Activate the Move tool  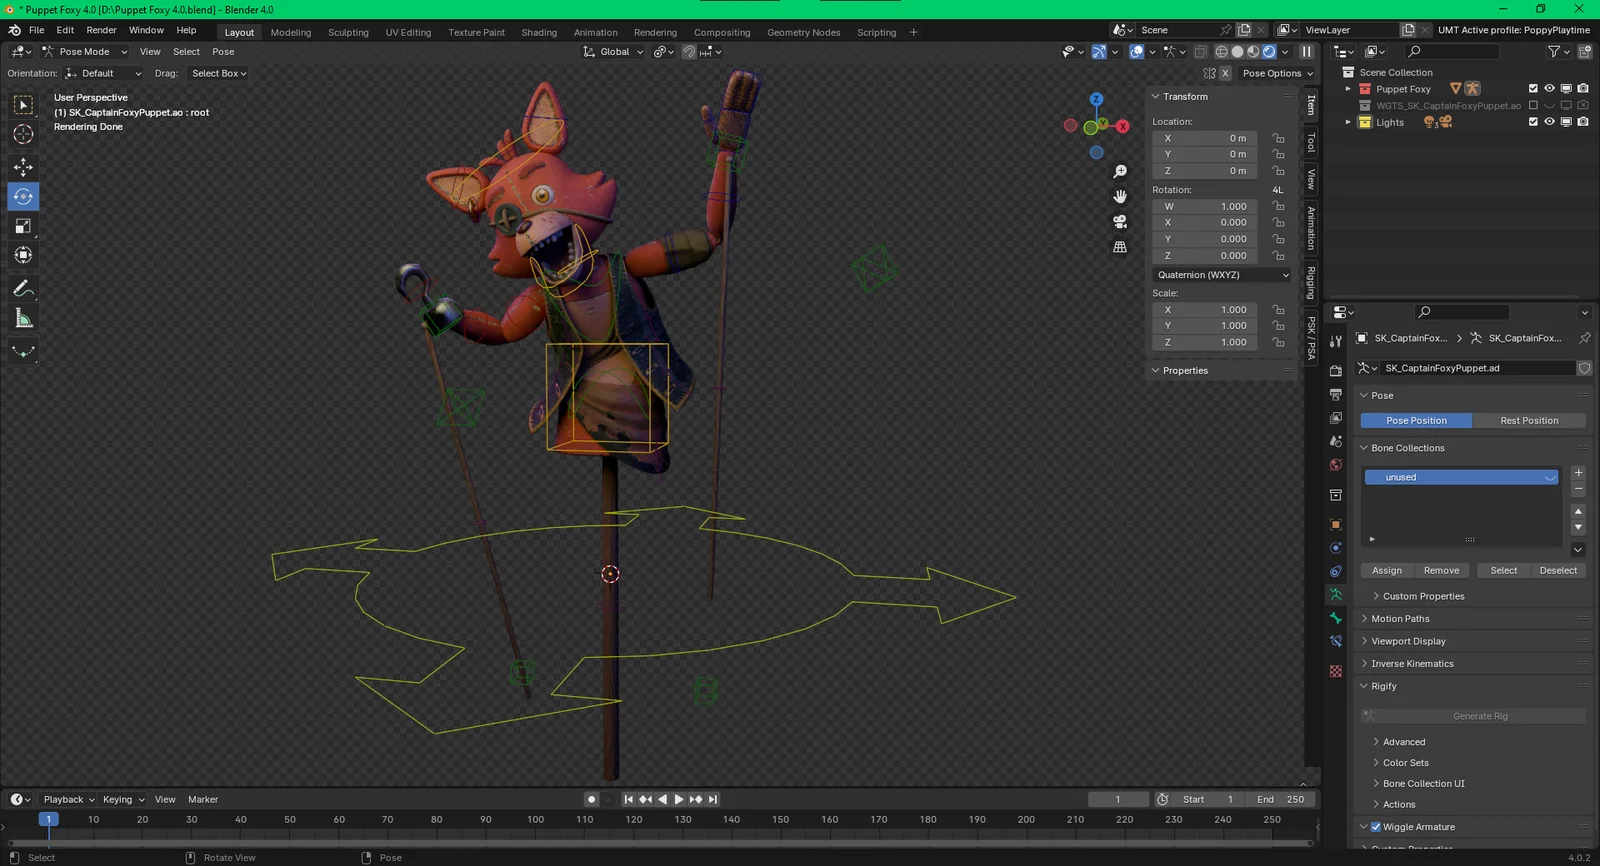(23, 167)
